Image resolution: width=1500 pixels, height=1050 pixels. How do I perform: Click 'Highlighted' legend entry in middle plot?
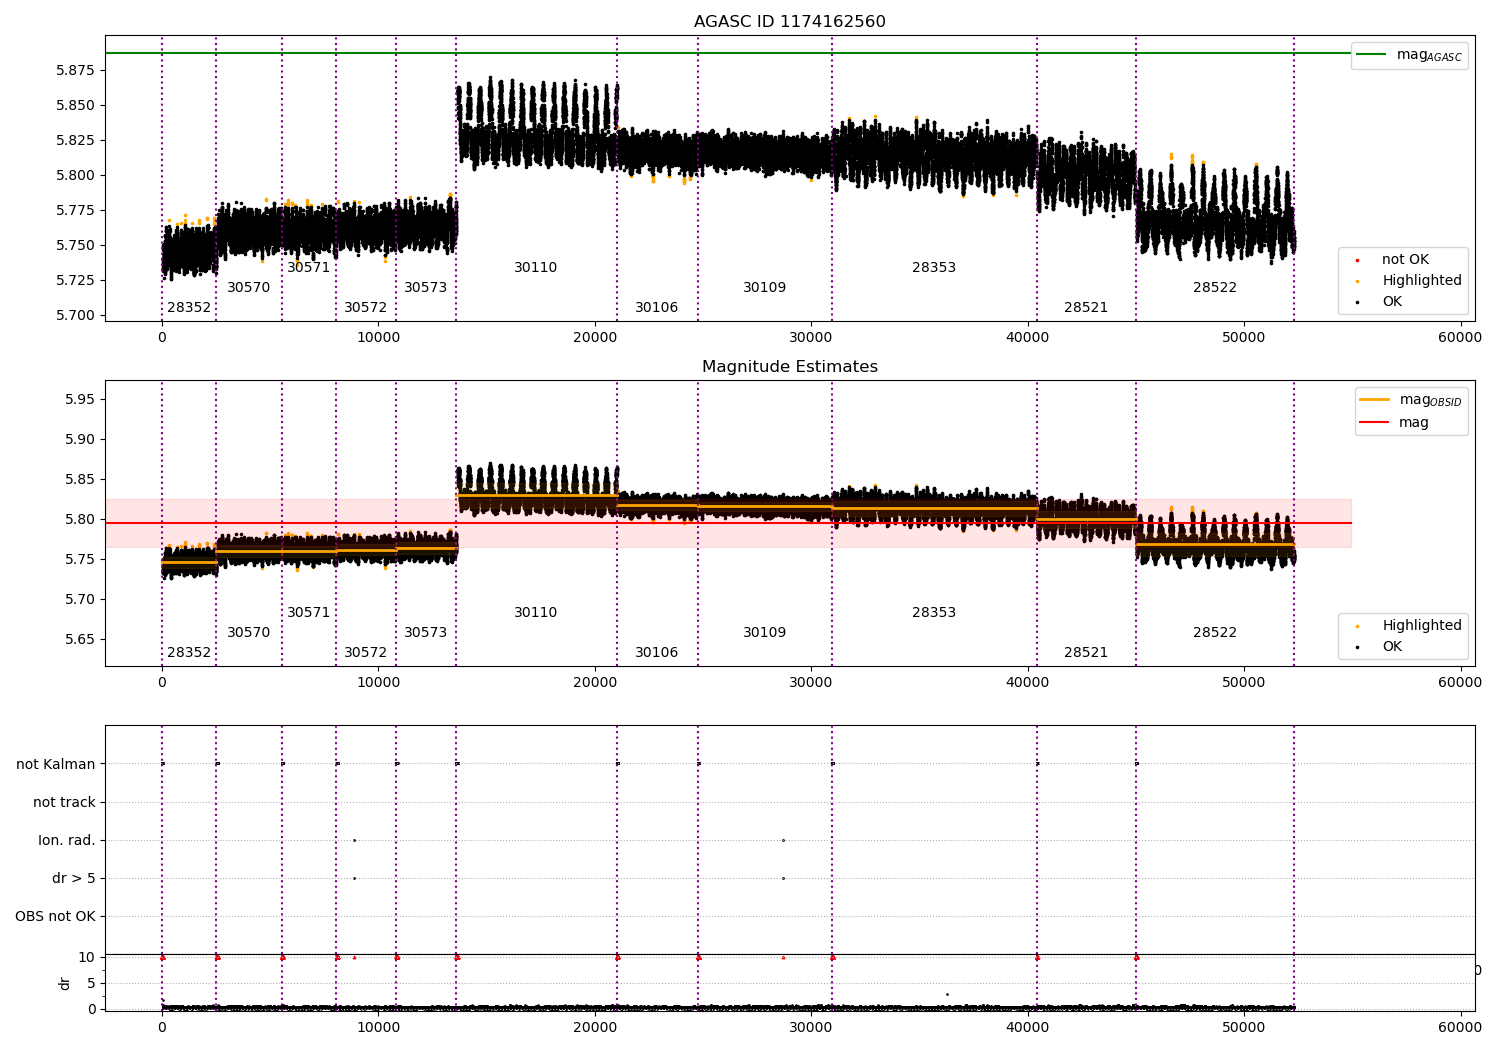point(1408,626)
